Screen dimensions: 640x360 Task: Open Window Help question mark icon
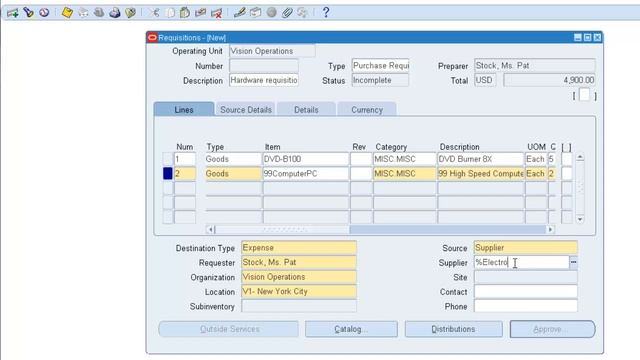[326, 13]
